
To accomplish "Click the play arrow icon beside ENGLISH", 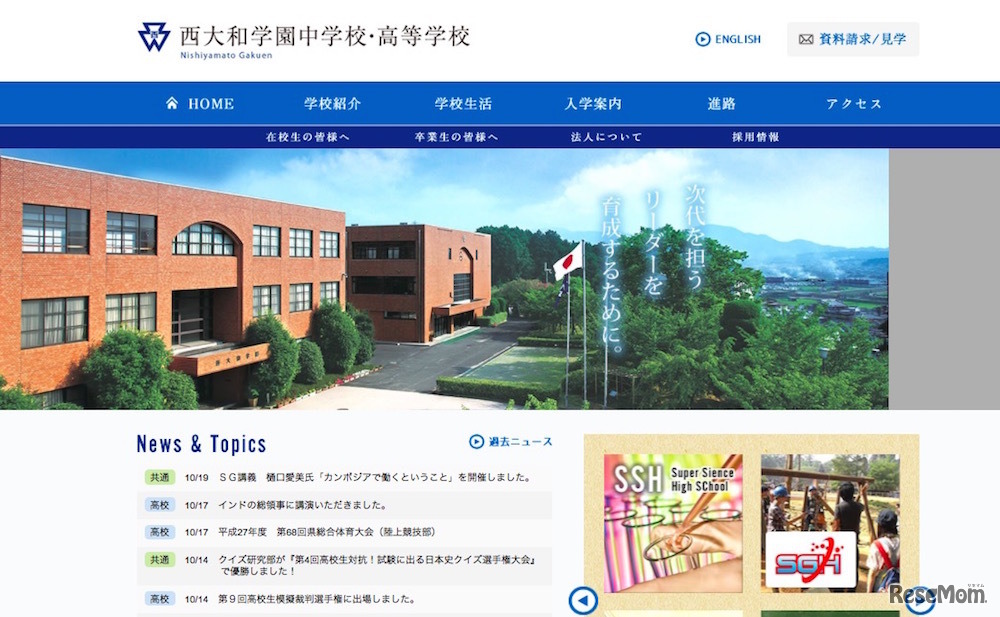I will coord(703,39).
